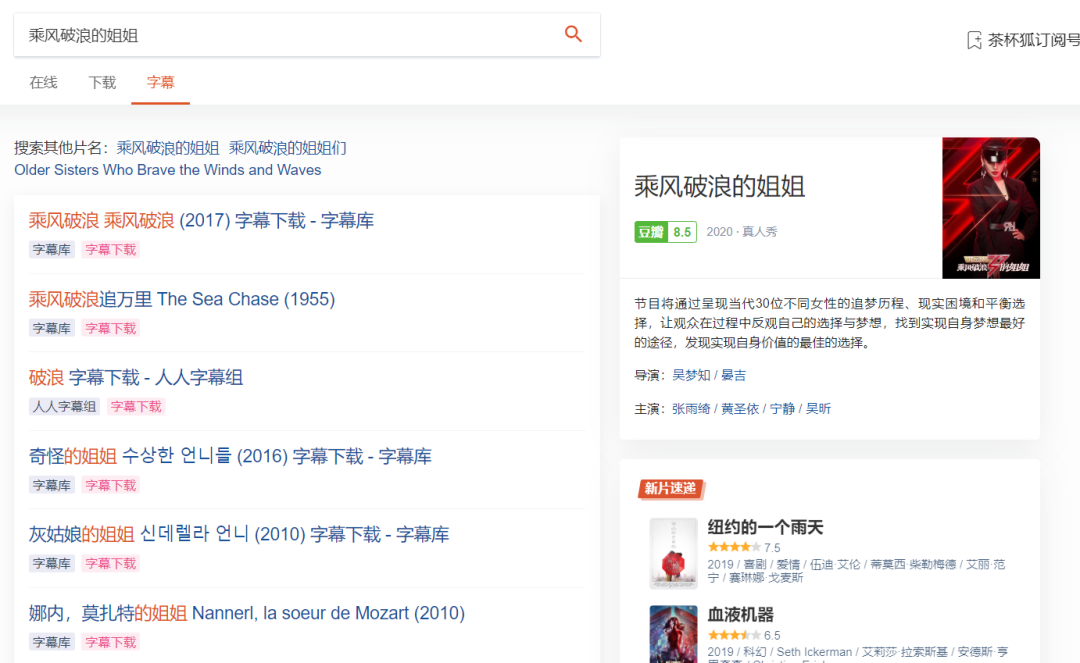The width and height of the screenshot is (1080, 663).
Task: Open 破浪 字幕下载 - 人人字幕组 result
Action: coord(136,377)
